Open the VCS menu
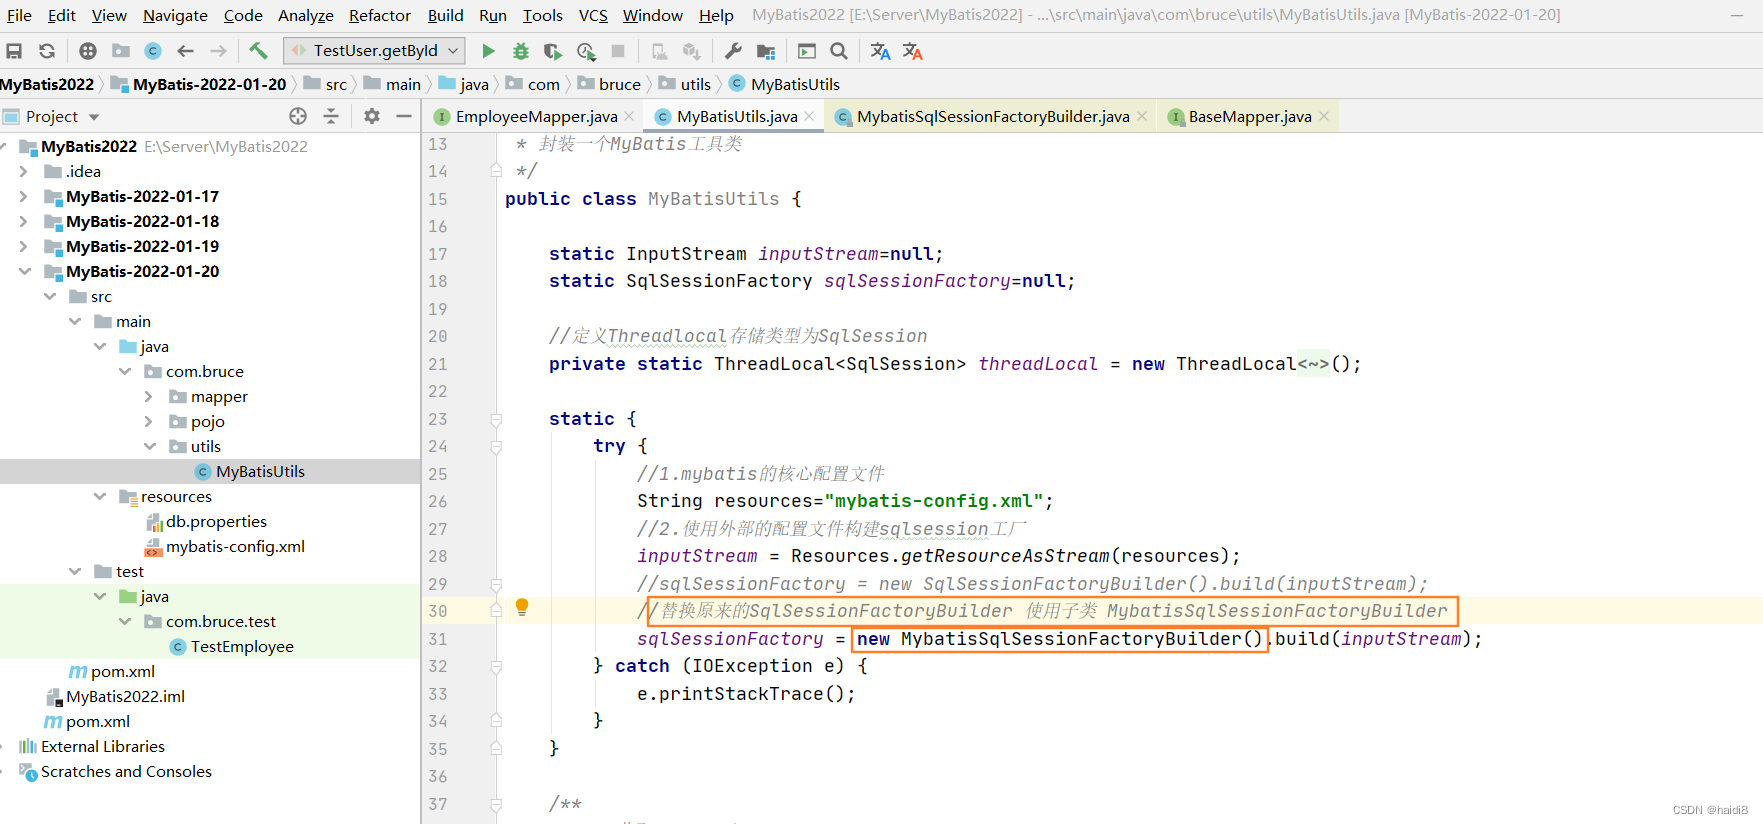Viewport: 1763px width, 824px height. 593,15
